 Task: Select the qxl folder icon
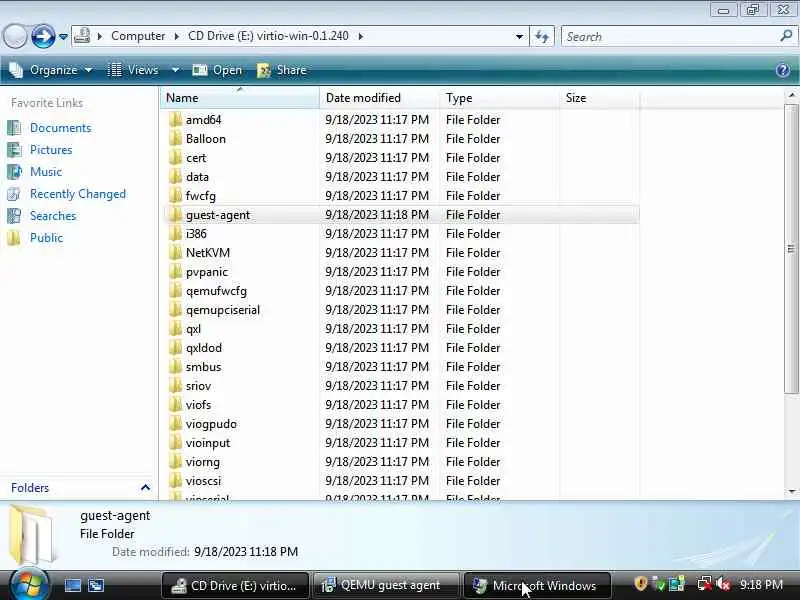176,329
